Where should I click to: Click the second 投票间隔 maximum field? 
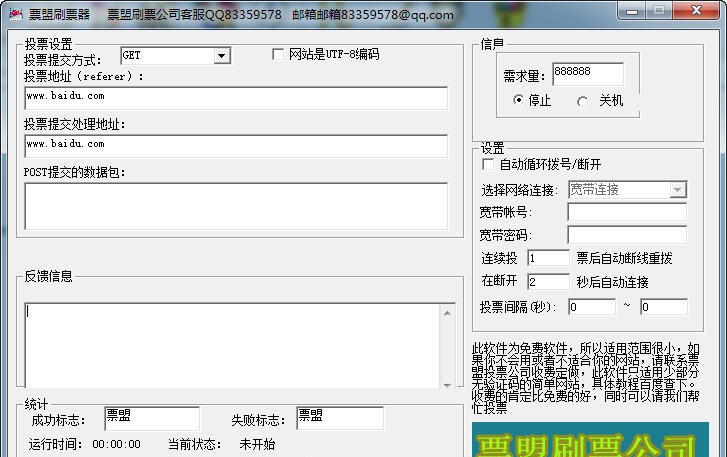coord(664,307)
